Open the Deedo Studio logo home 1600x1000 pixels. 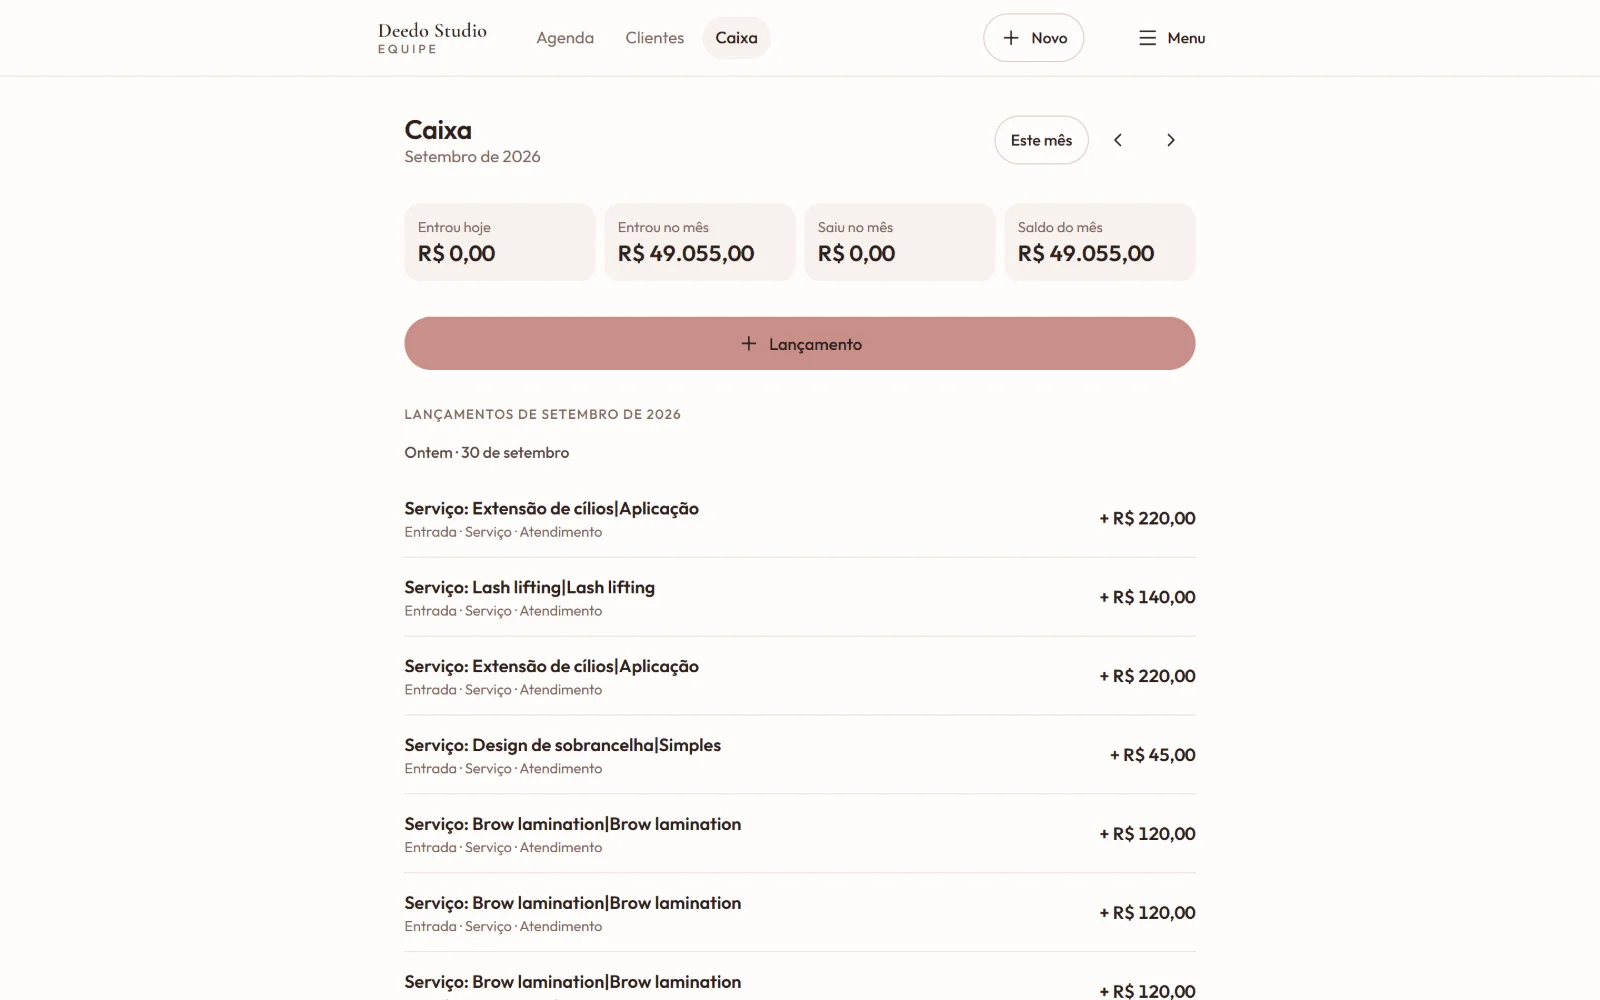[432, 38]
